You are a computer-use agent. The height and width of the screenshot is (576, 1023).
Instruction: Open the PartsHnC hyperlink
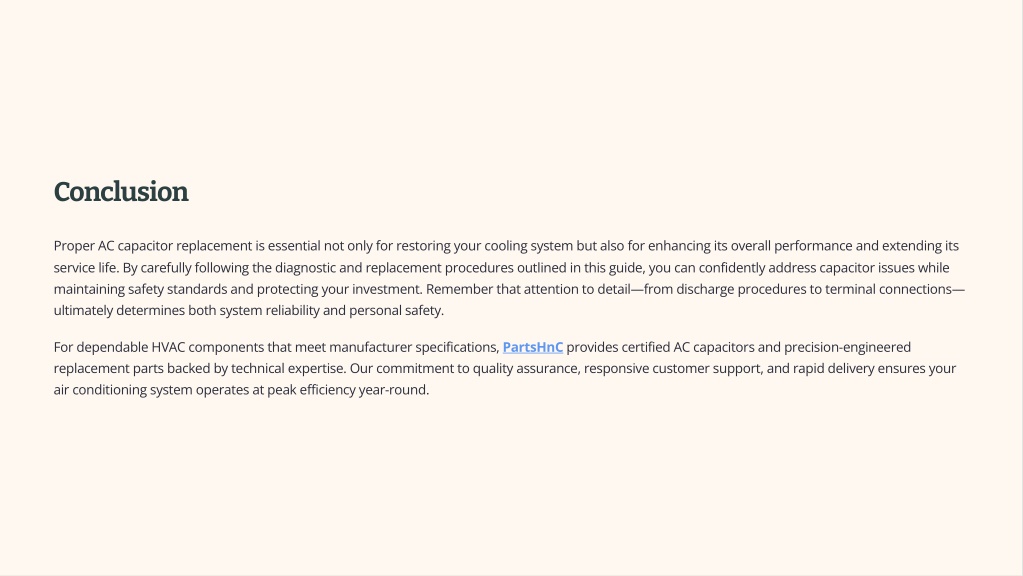(x=532, y=347)
